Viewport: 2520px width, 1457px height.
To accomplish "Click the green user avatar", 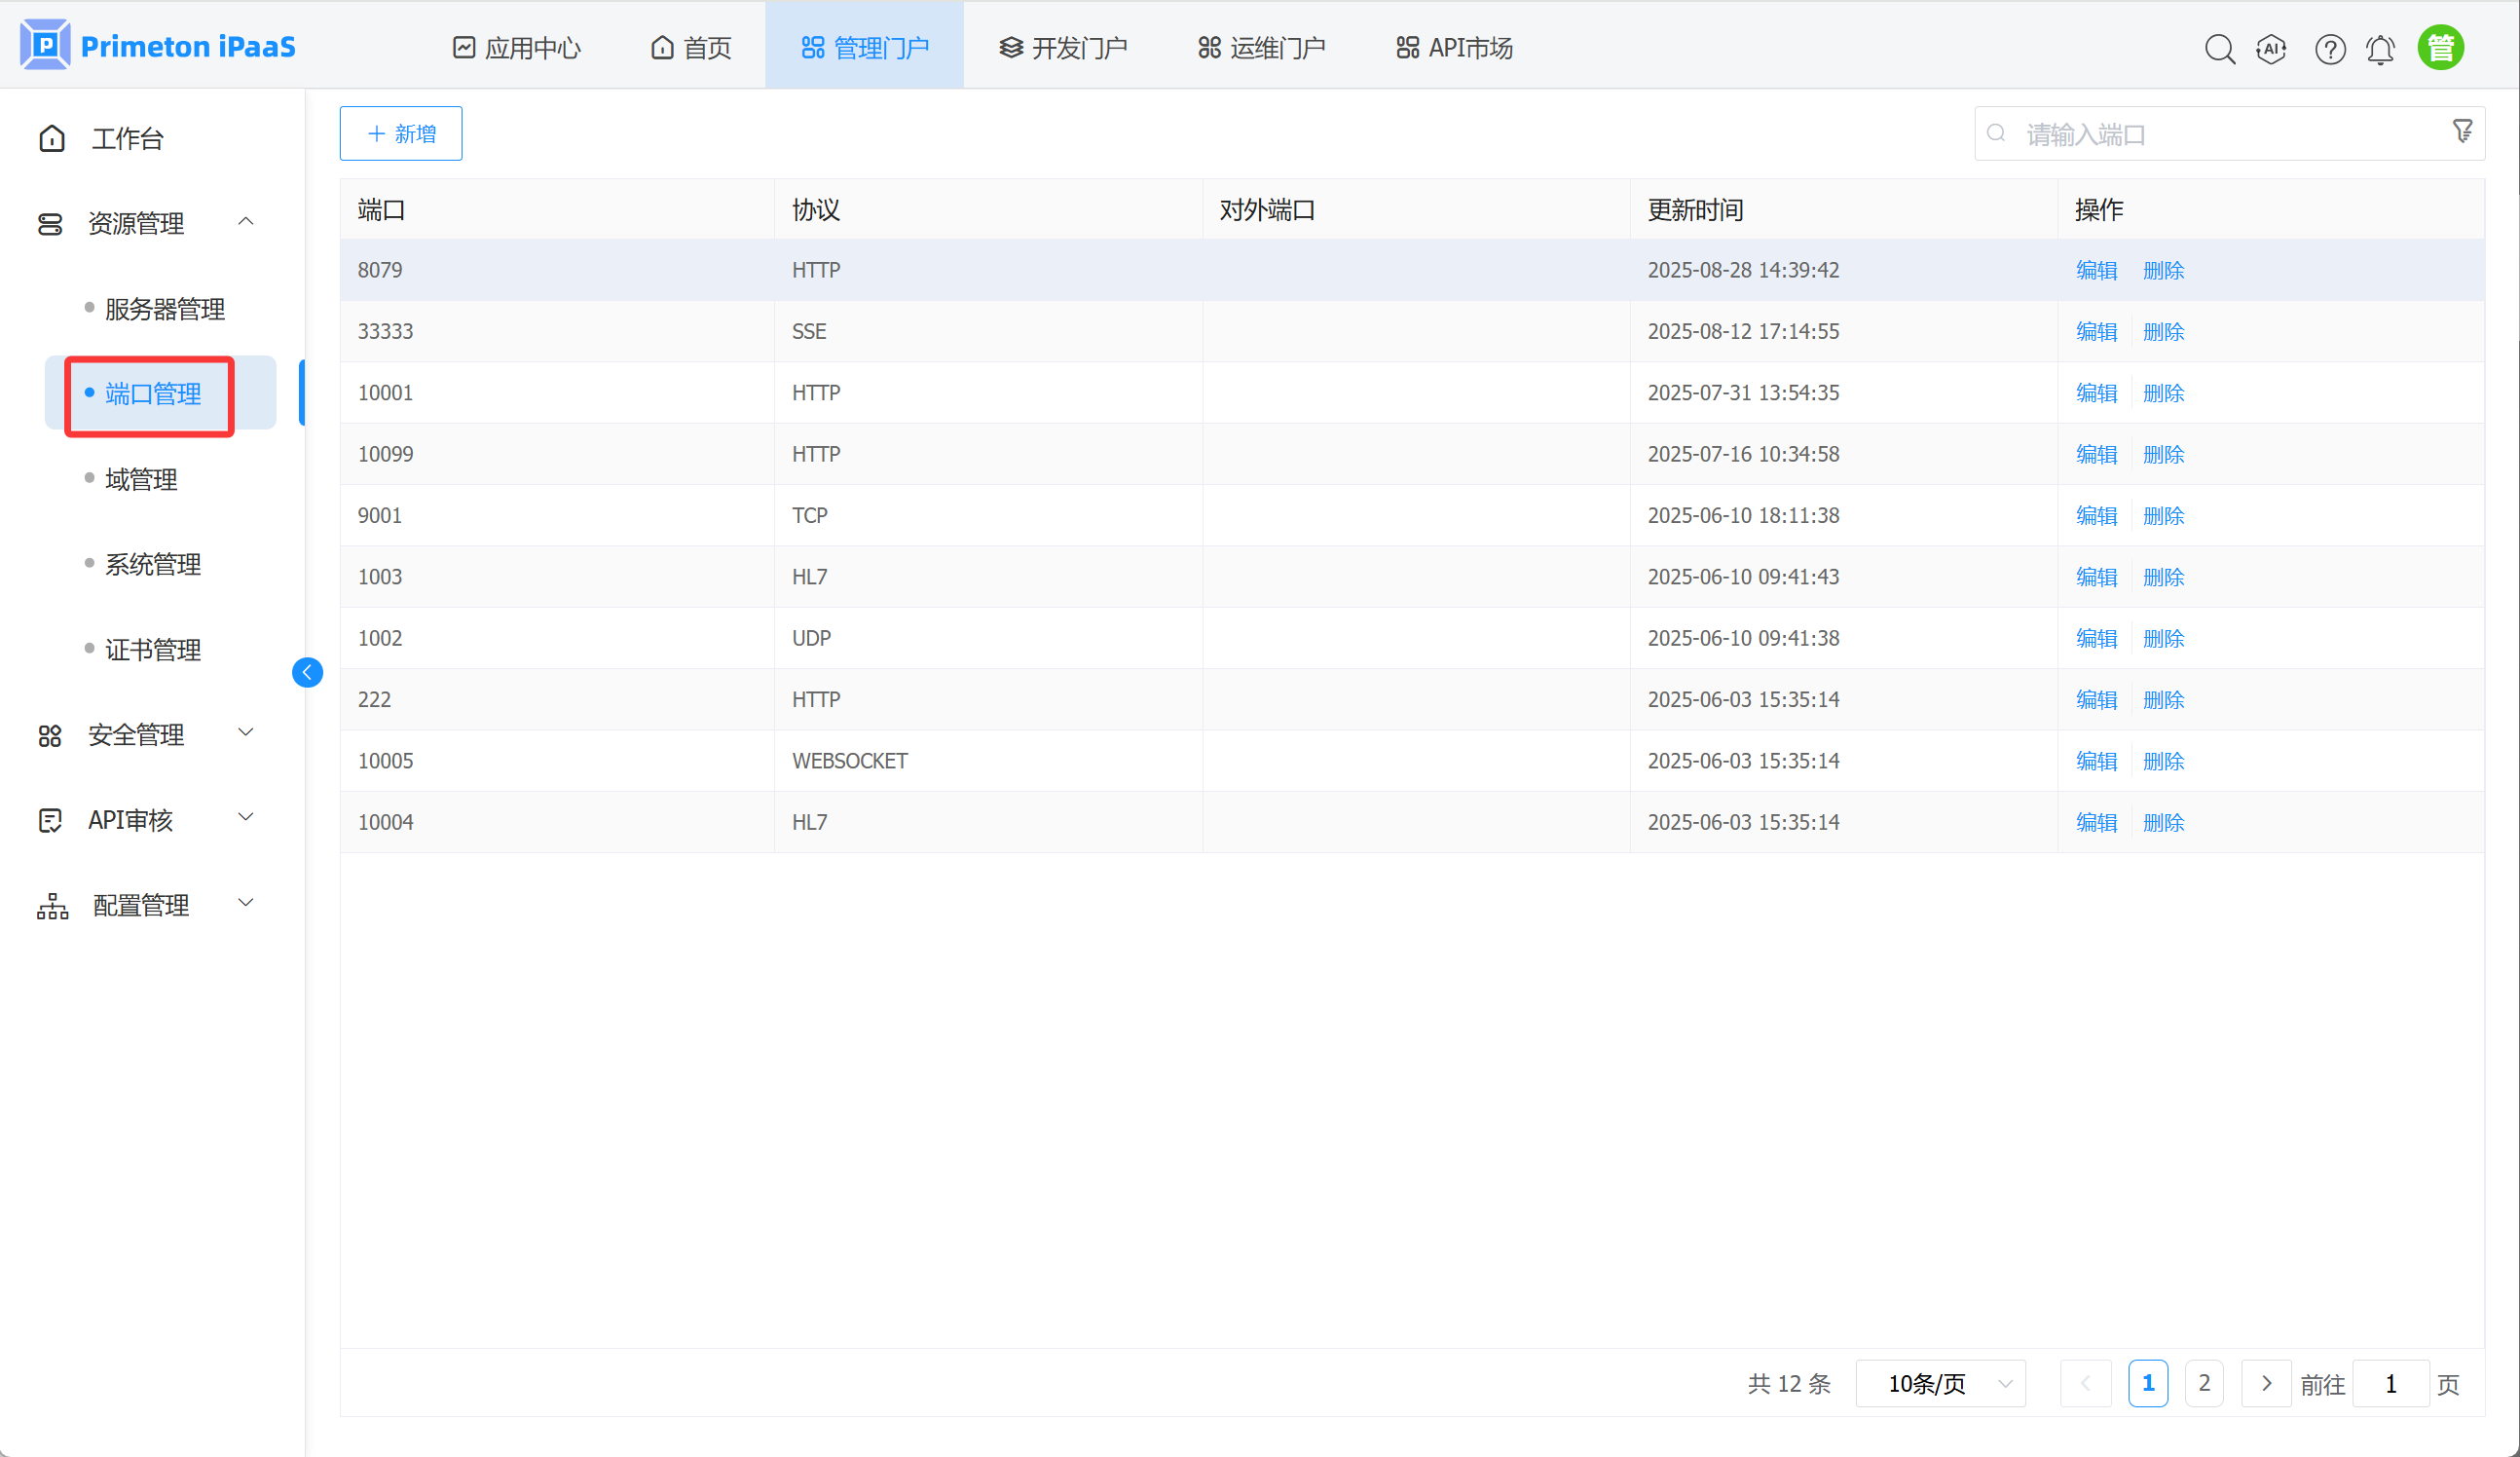I will pos(2440,47).
